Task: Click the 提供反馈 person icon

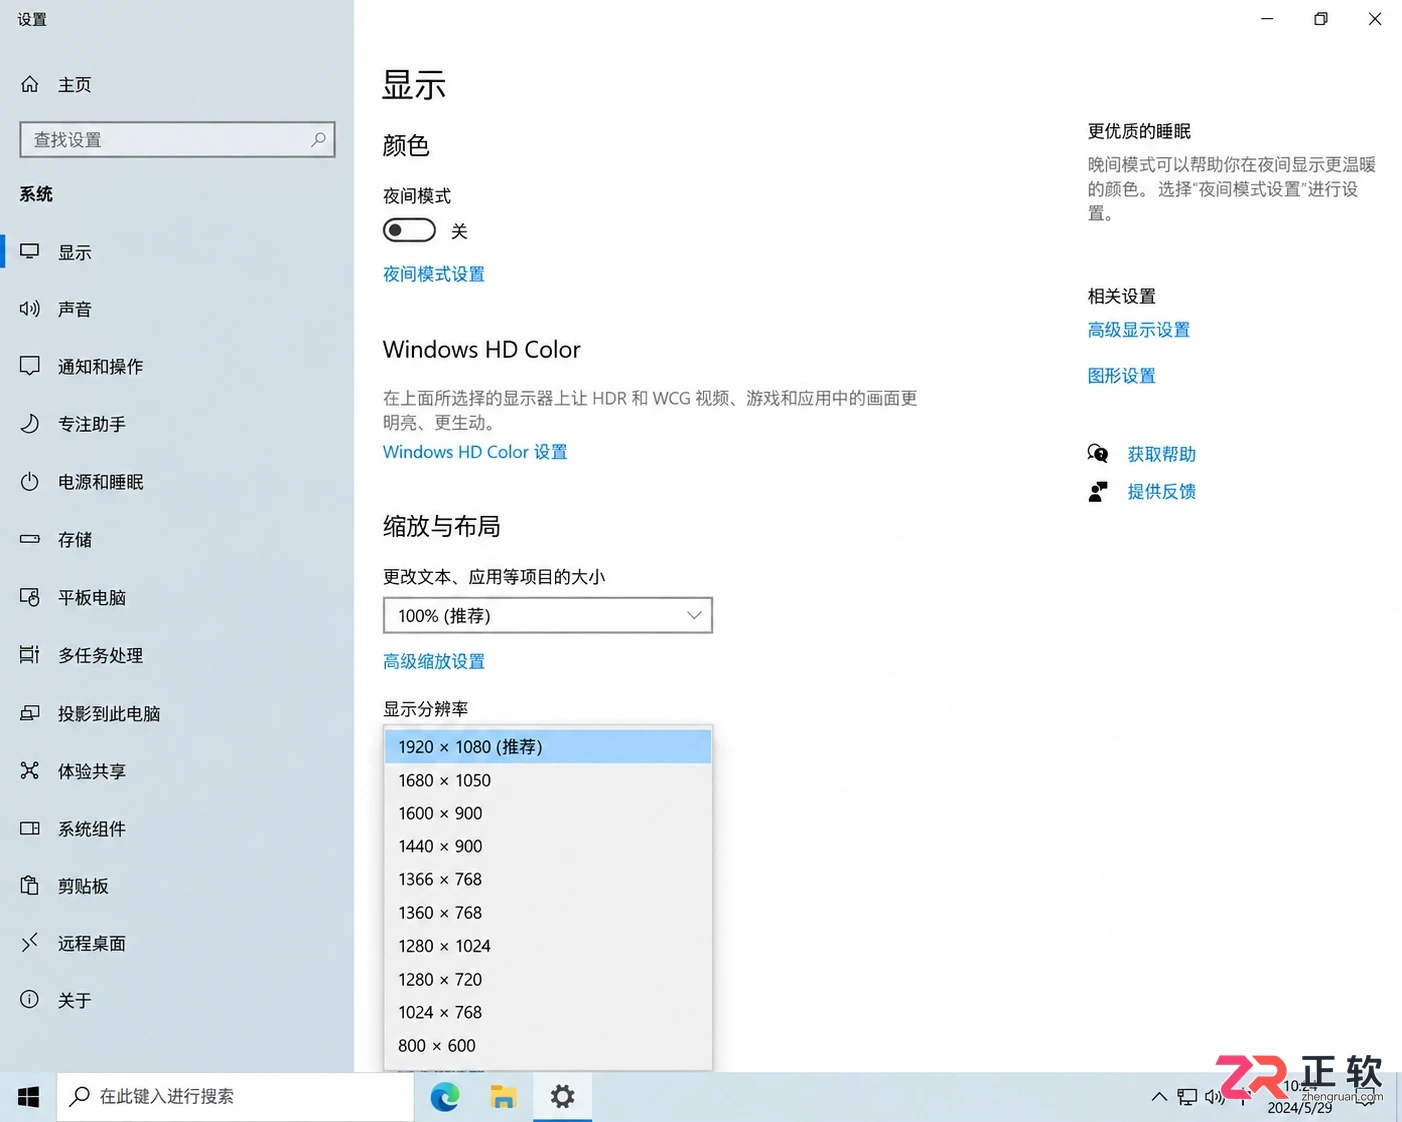Action: (x=1098, y=491)
